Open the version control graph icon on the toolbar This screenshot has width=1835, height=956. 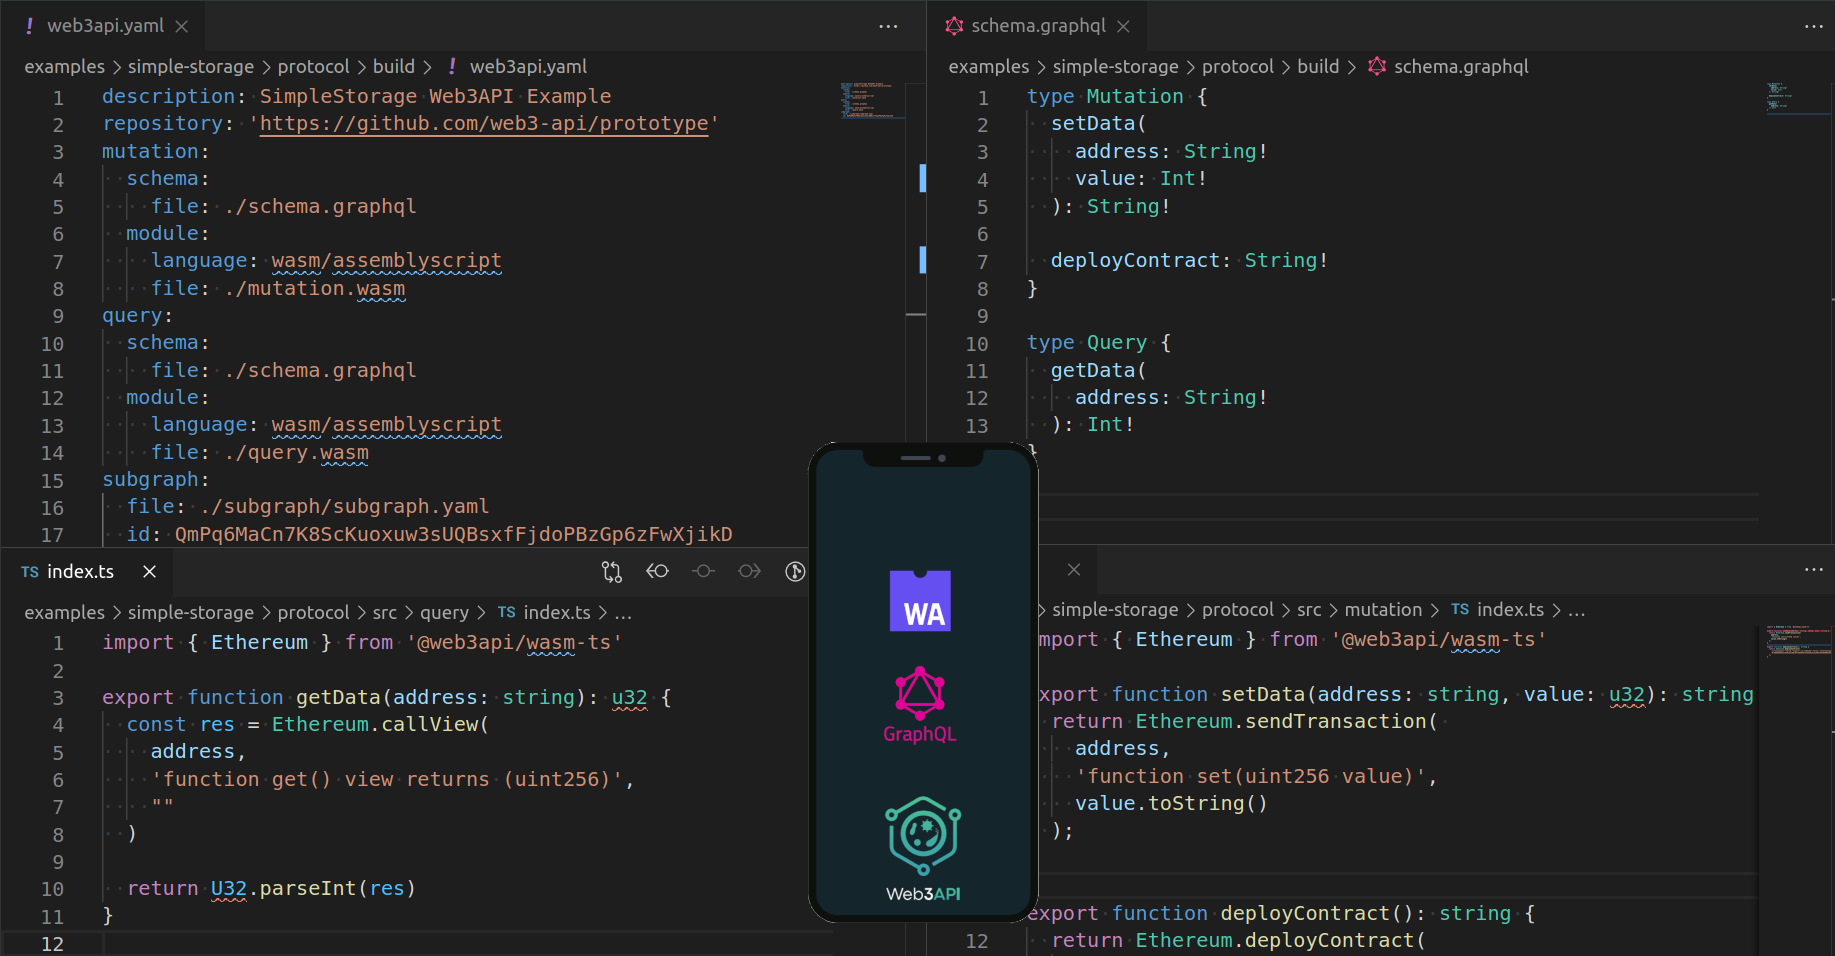tap(795, 571)
